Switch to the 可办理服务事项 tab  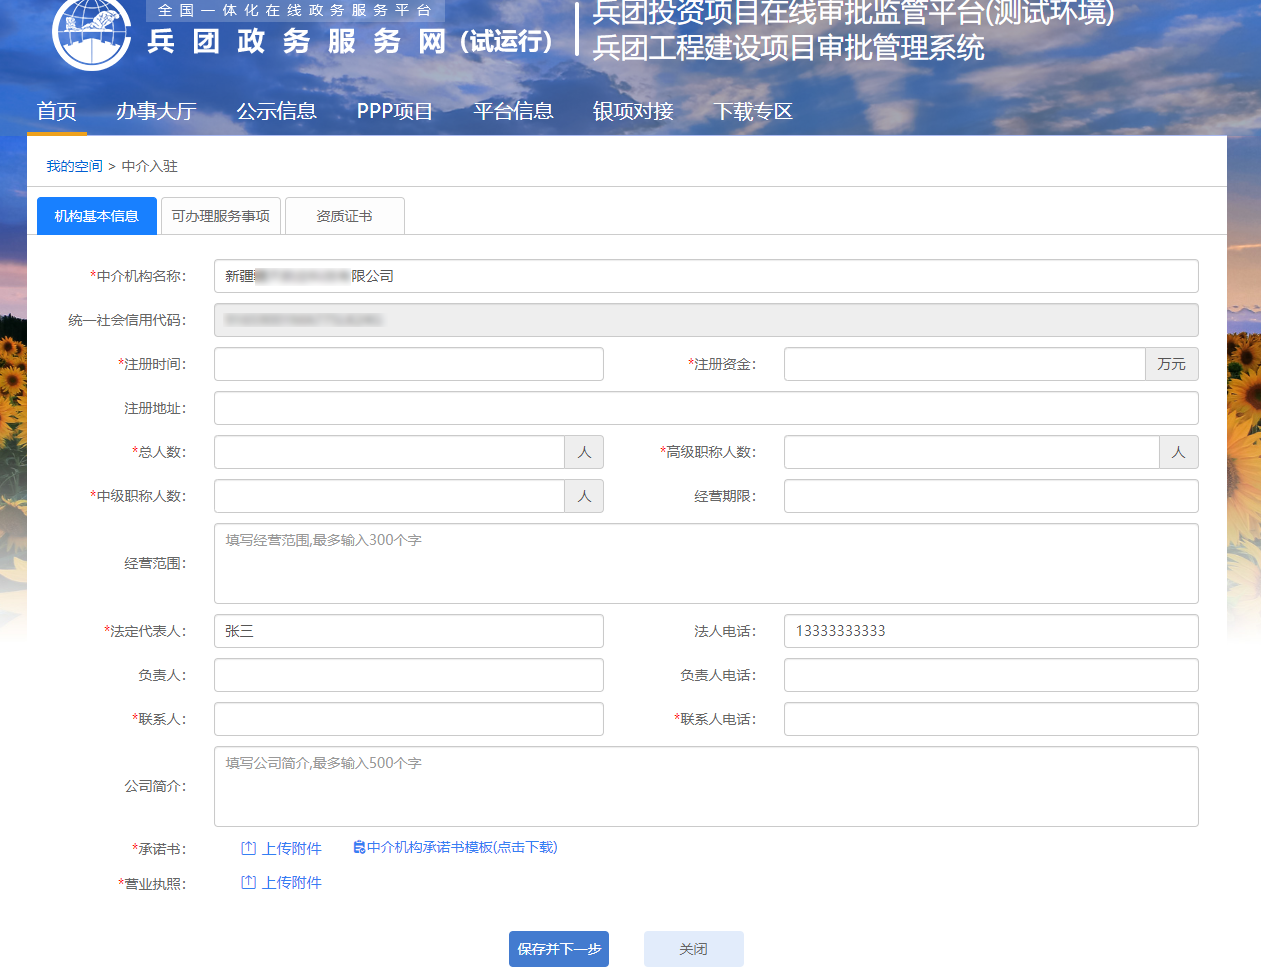[221, 216]
